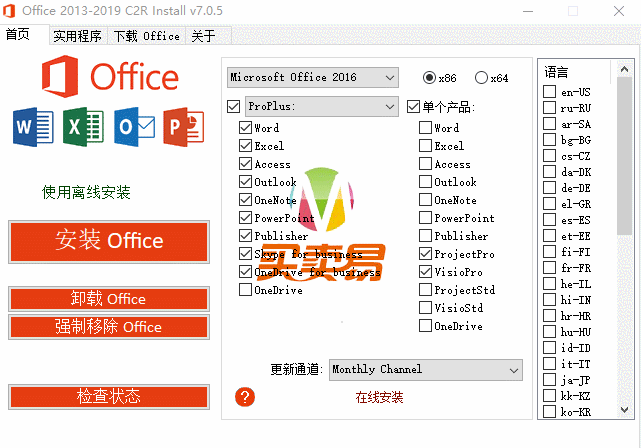Expand the ProPlus edition dropdown
This screenshot has width=641, height=448.
(321, 106)
